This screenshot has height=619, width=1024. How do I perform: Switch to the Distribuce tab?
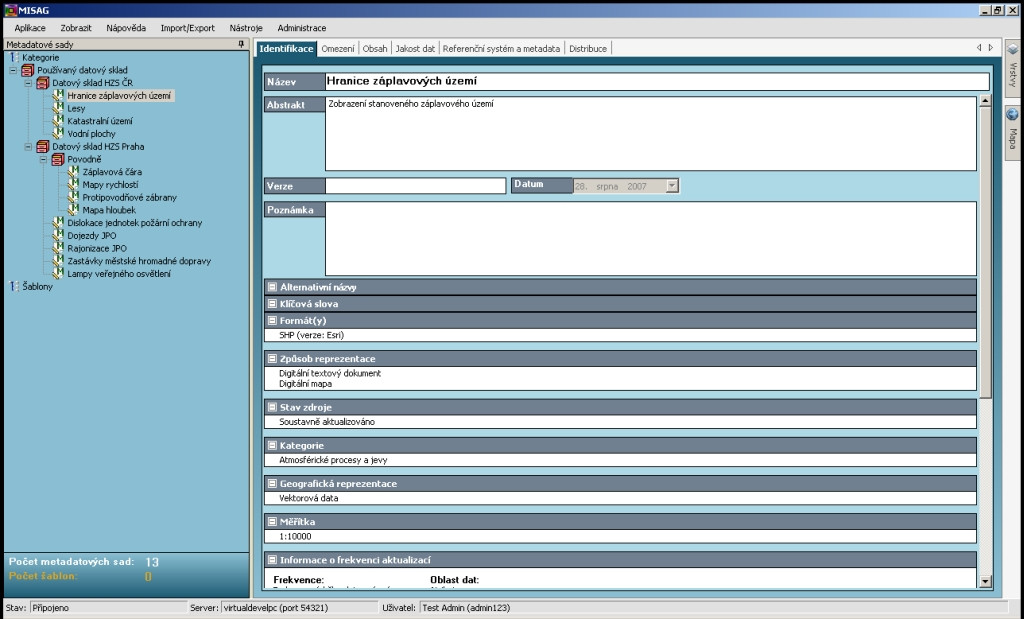pos(588,48)
